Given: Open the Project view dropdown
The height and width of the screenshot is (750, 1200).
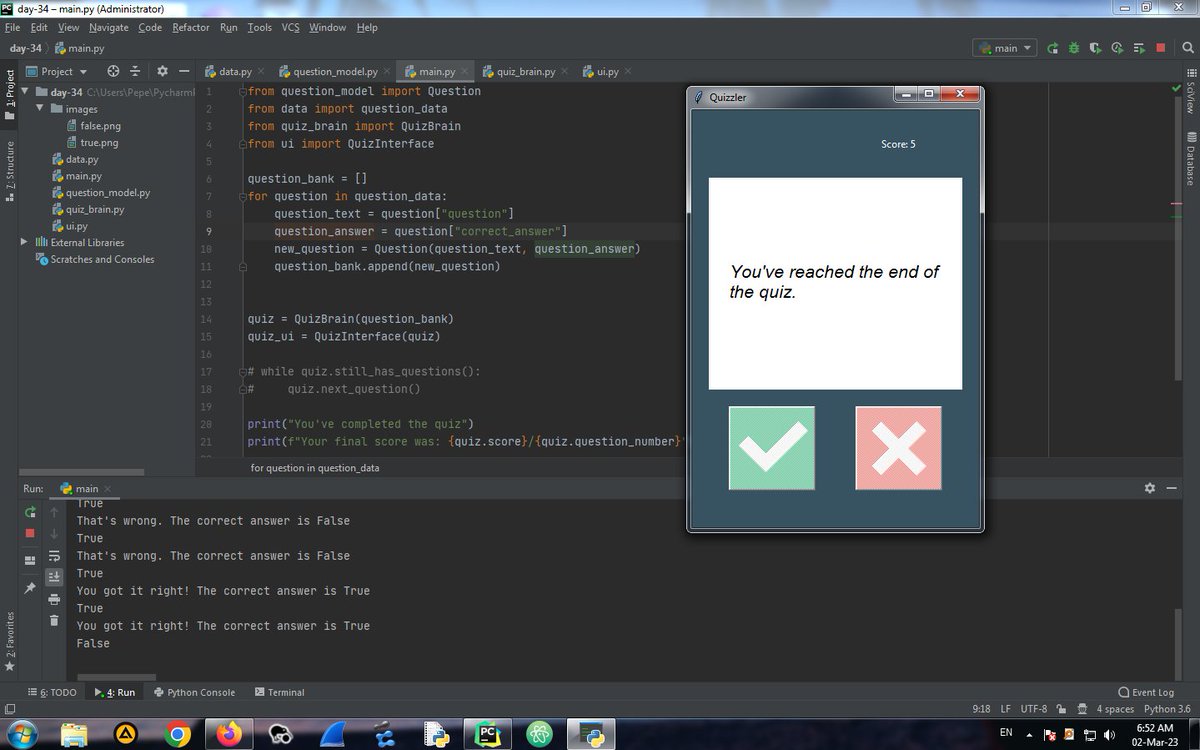Looking at the screenshot, I should [x=57, y=71].
